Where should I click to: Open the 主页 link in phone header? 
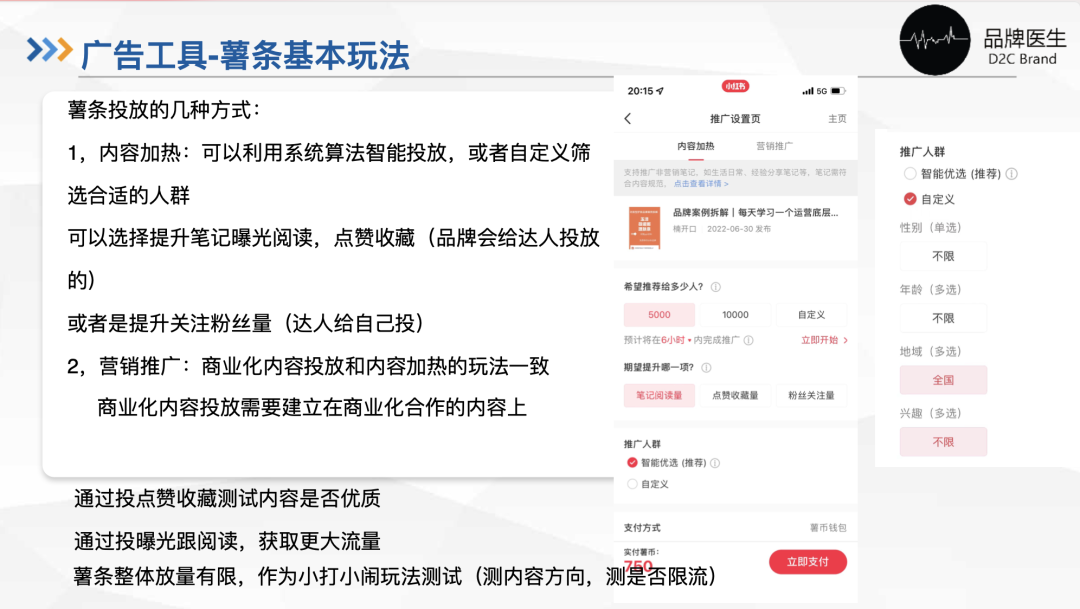coord(837,118)
